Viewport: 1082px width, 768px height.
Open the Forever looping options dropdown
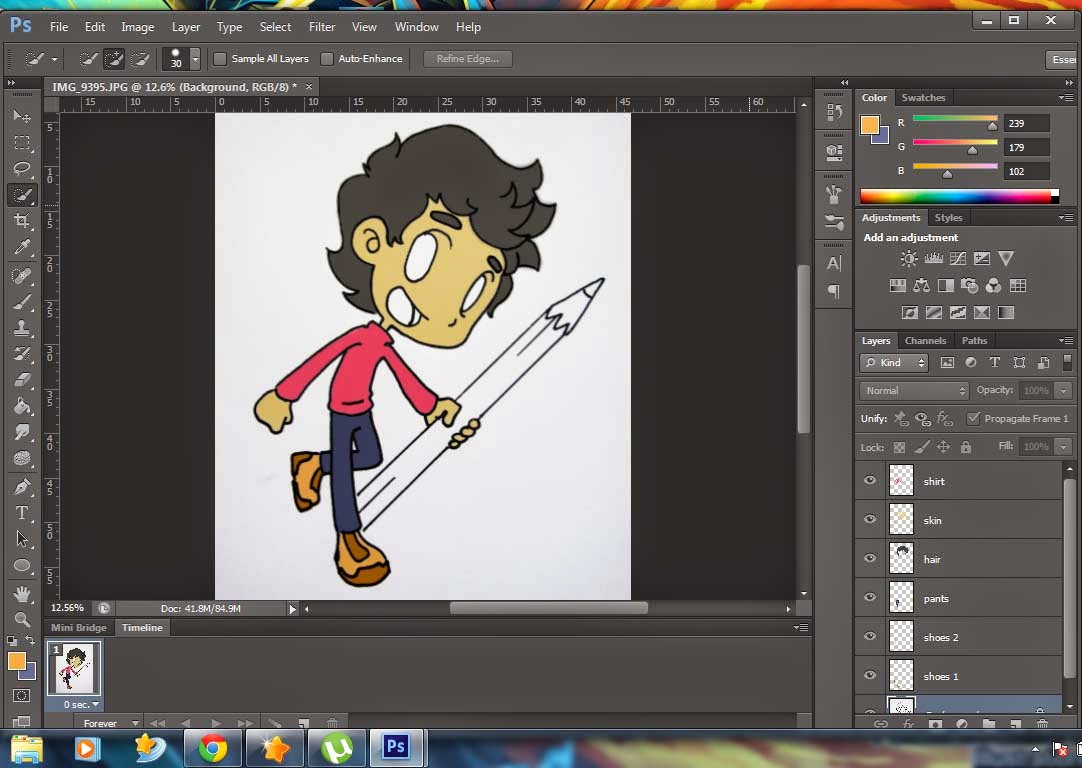(110, 723)
